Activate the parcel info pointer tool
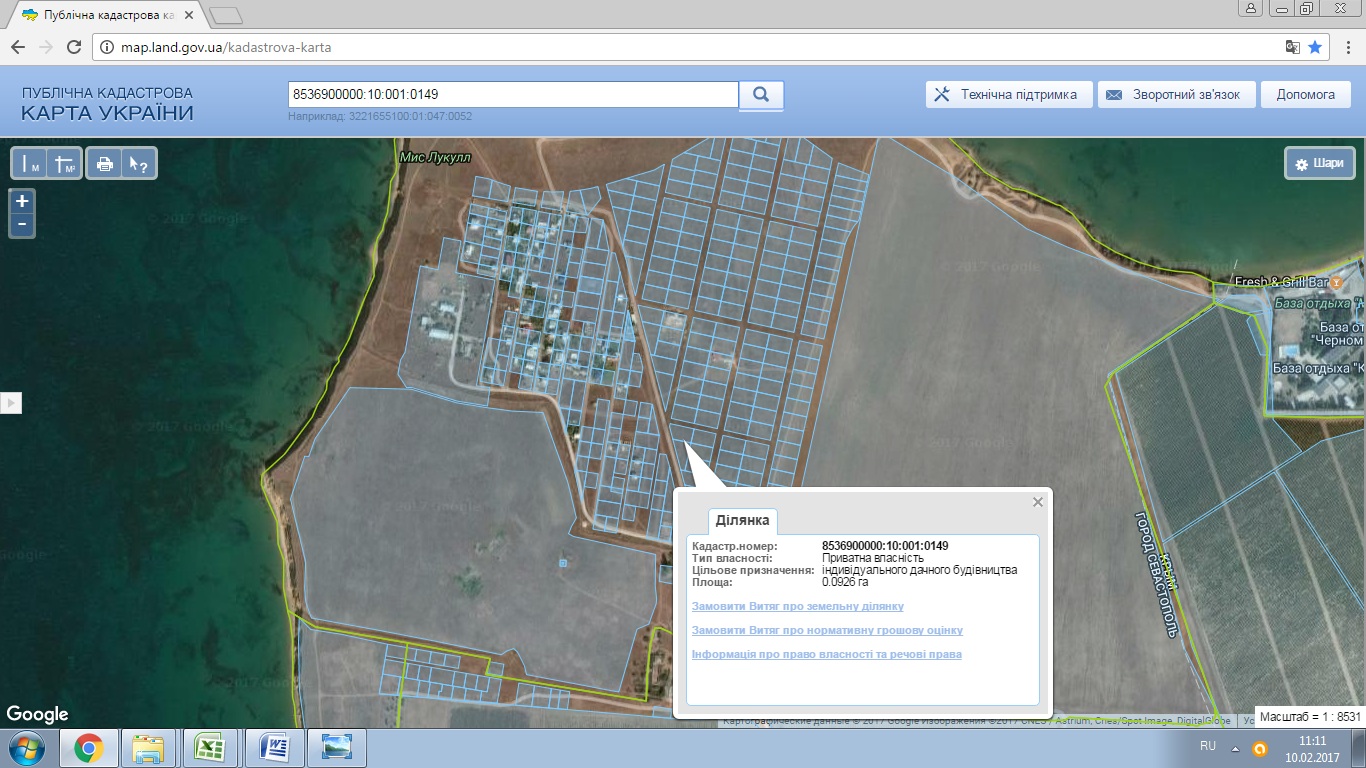The height and width of the screenshot is (768, 1366). coord(138,163)
